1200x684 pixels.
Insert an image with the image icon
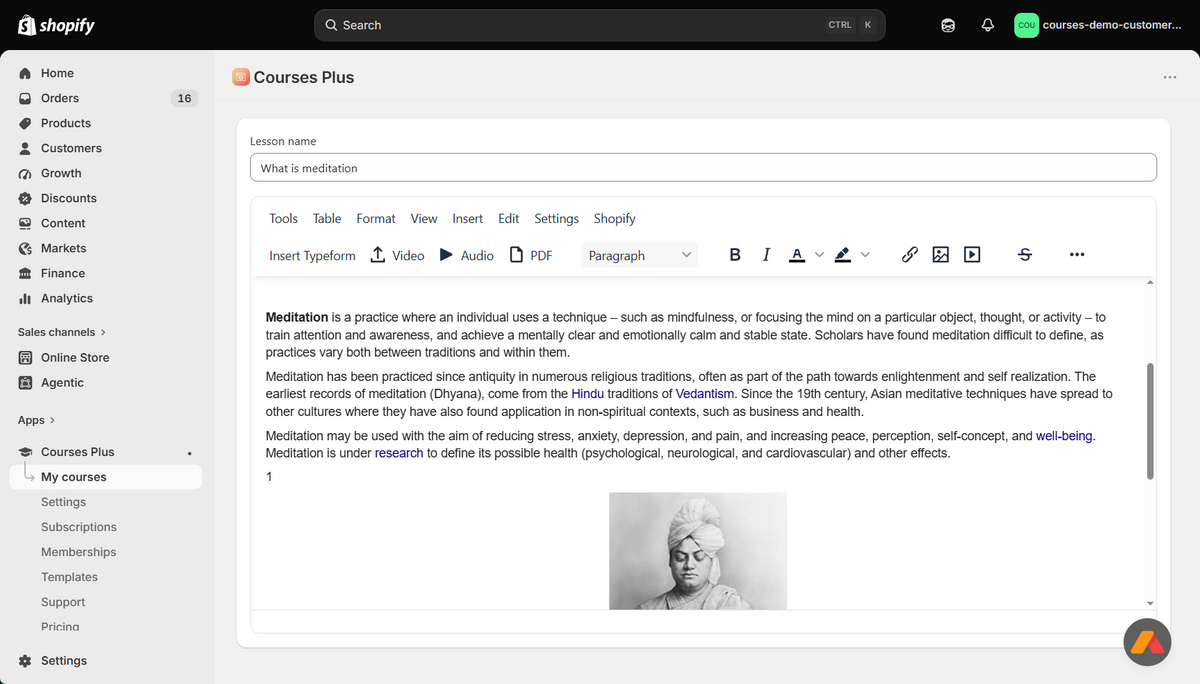click(x=940, y=255)
